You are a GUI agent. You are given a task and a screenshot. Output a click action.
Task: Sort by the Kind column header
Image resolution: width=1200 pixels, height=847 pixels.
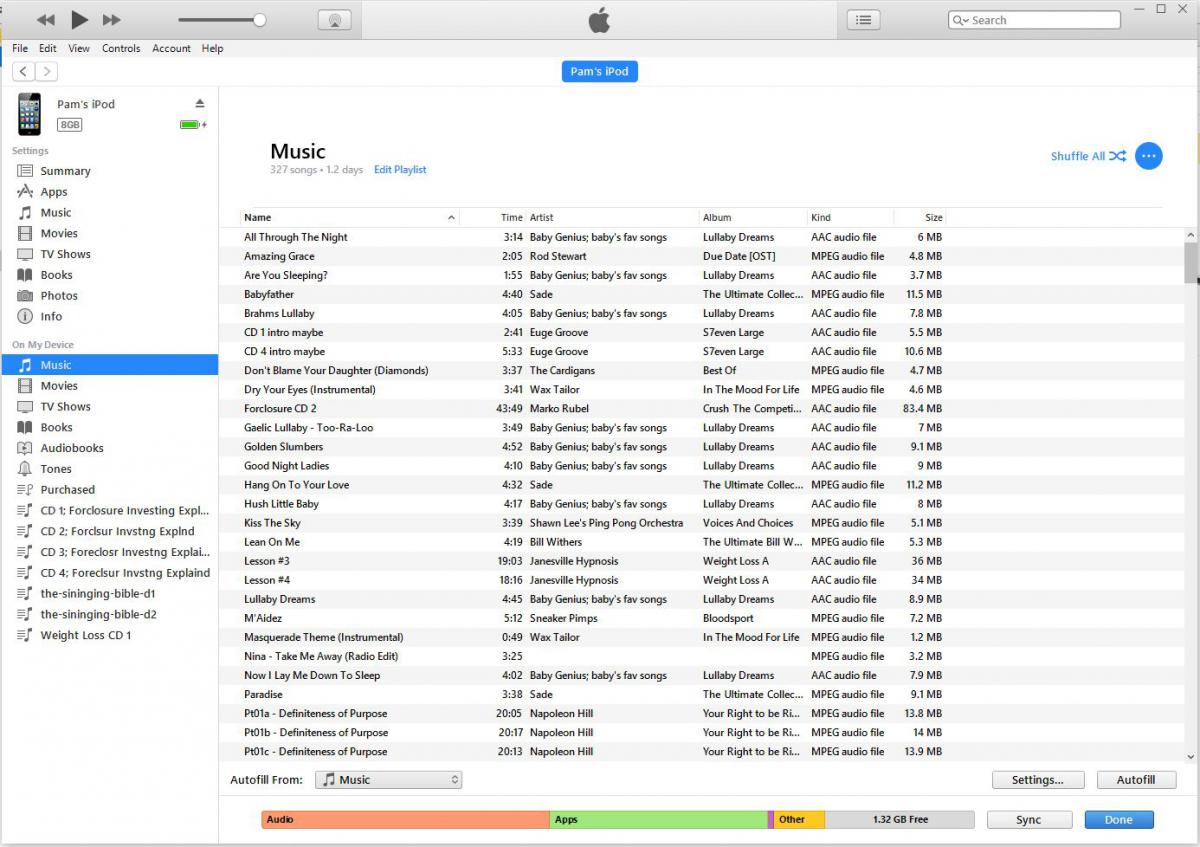point(850,217)
